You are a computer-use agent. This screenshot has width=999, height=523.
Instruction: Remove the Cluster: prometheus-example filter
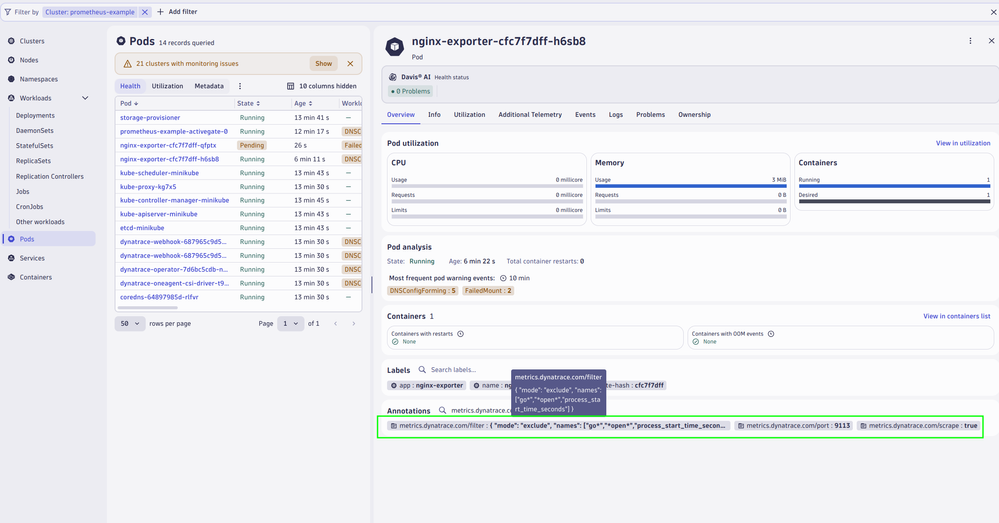[145, 11]
